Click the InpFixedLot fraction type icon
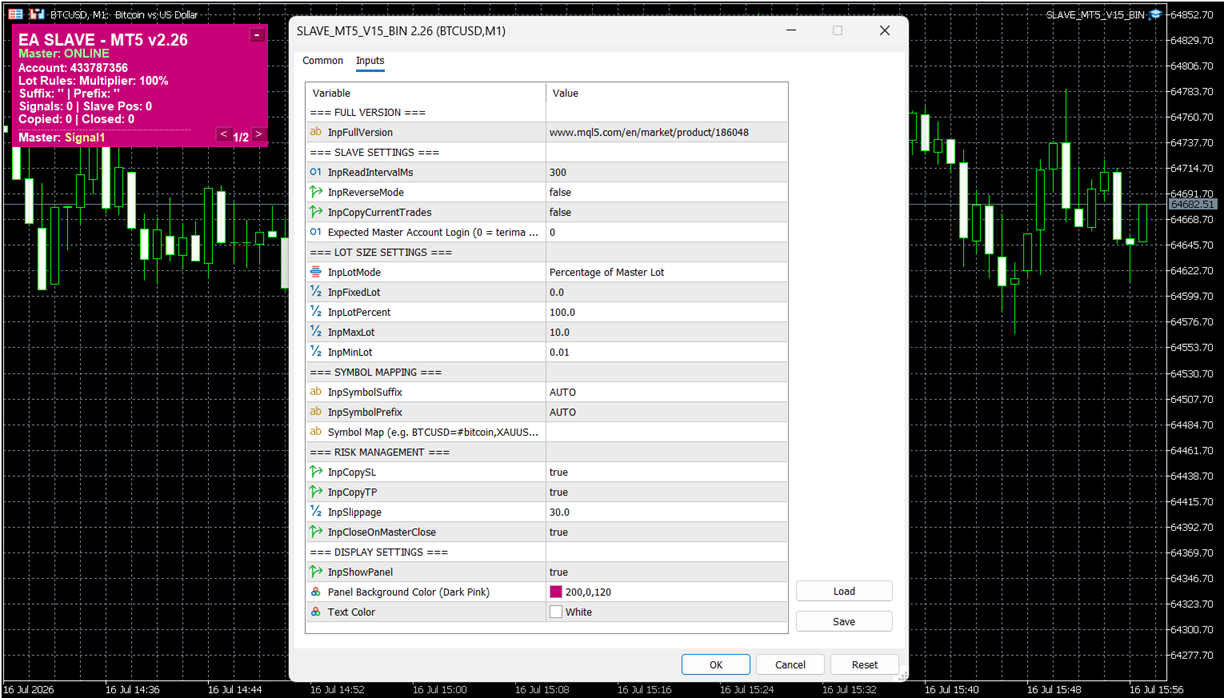Image resolution: width=1224 pixels, height=698 pixels. tap(316, 292)
